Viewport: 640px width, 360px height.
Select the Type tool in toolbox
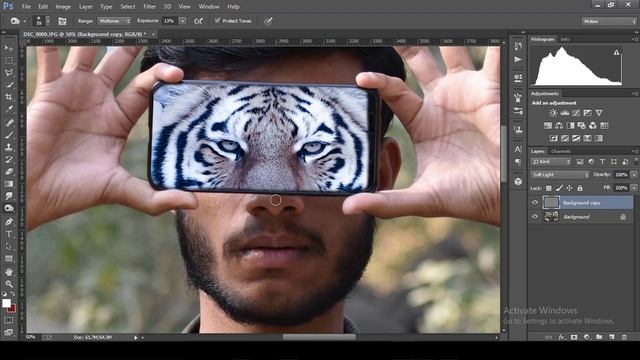9,234
